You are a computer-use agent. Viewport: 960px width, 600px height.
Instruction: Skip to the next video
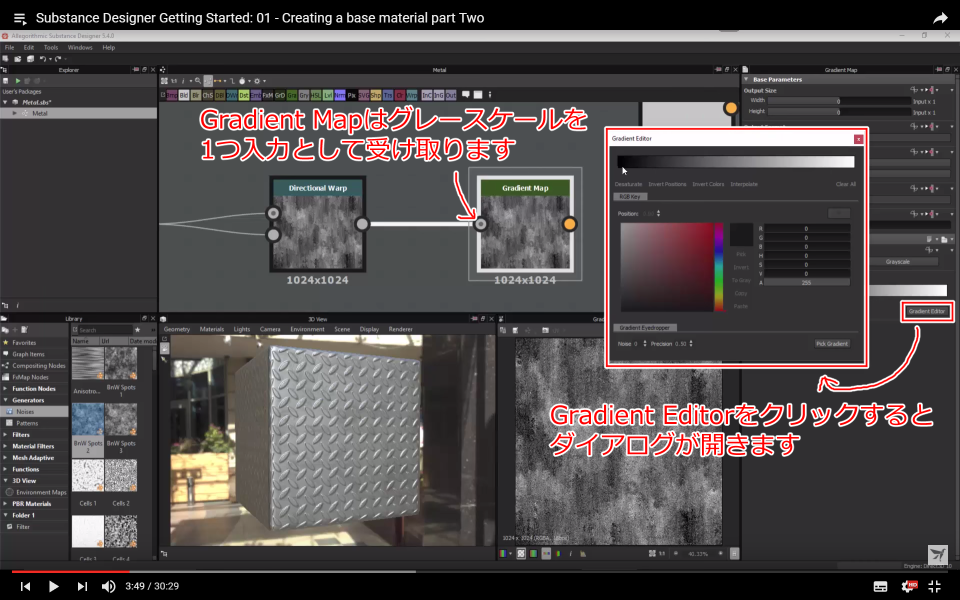click(82, 586)
